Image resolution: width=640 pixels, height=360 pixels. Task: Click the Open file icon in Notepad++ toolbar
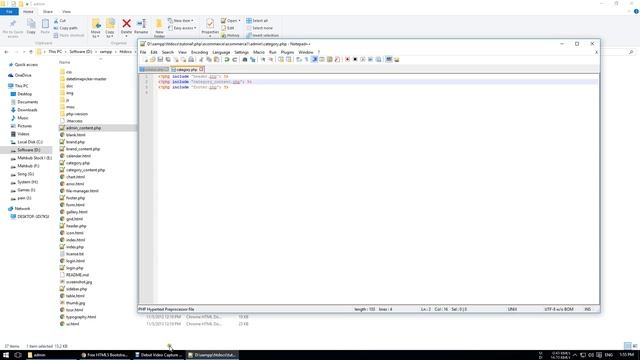[x=152, y=60]
